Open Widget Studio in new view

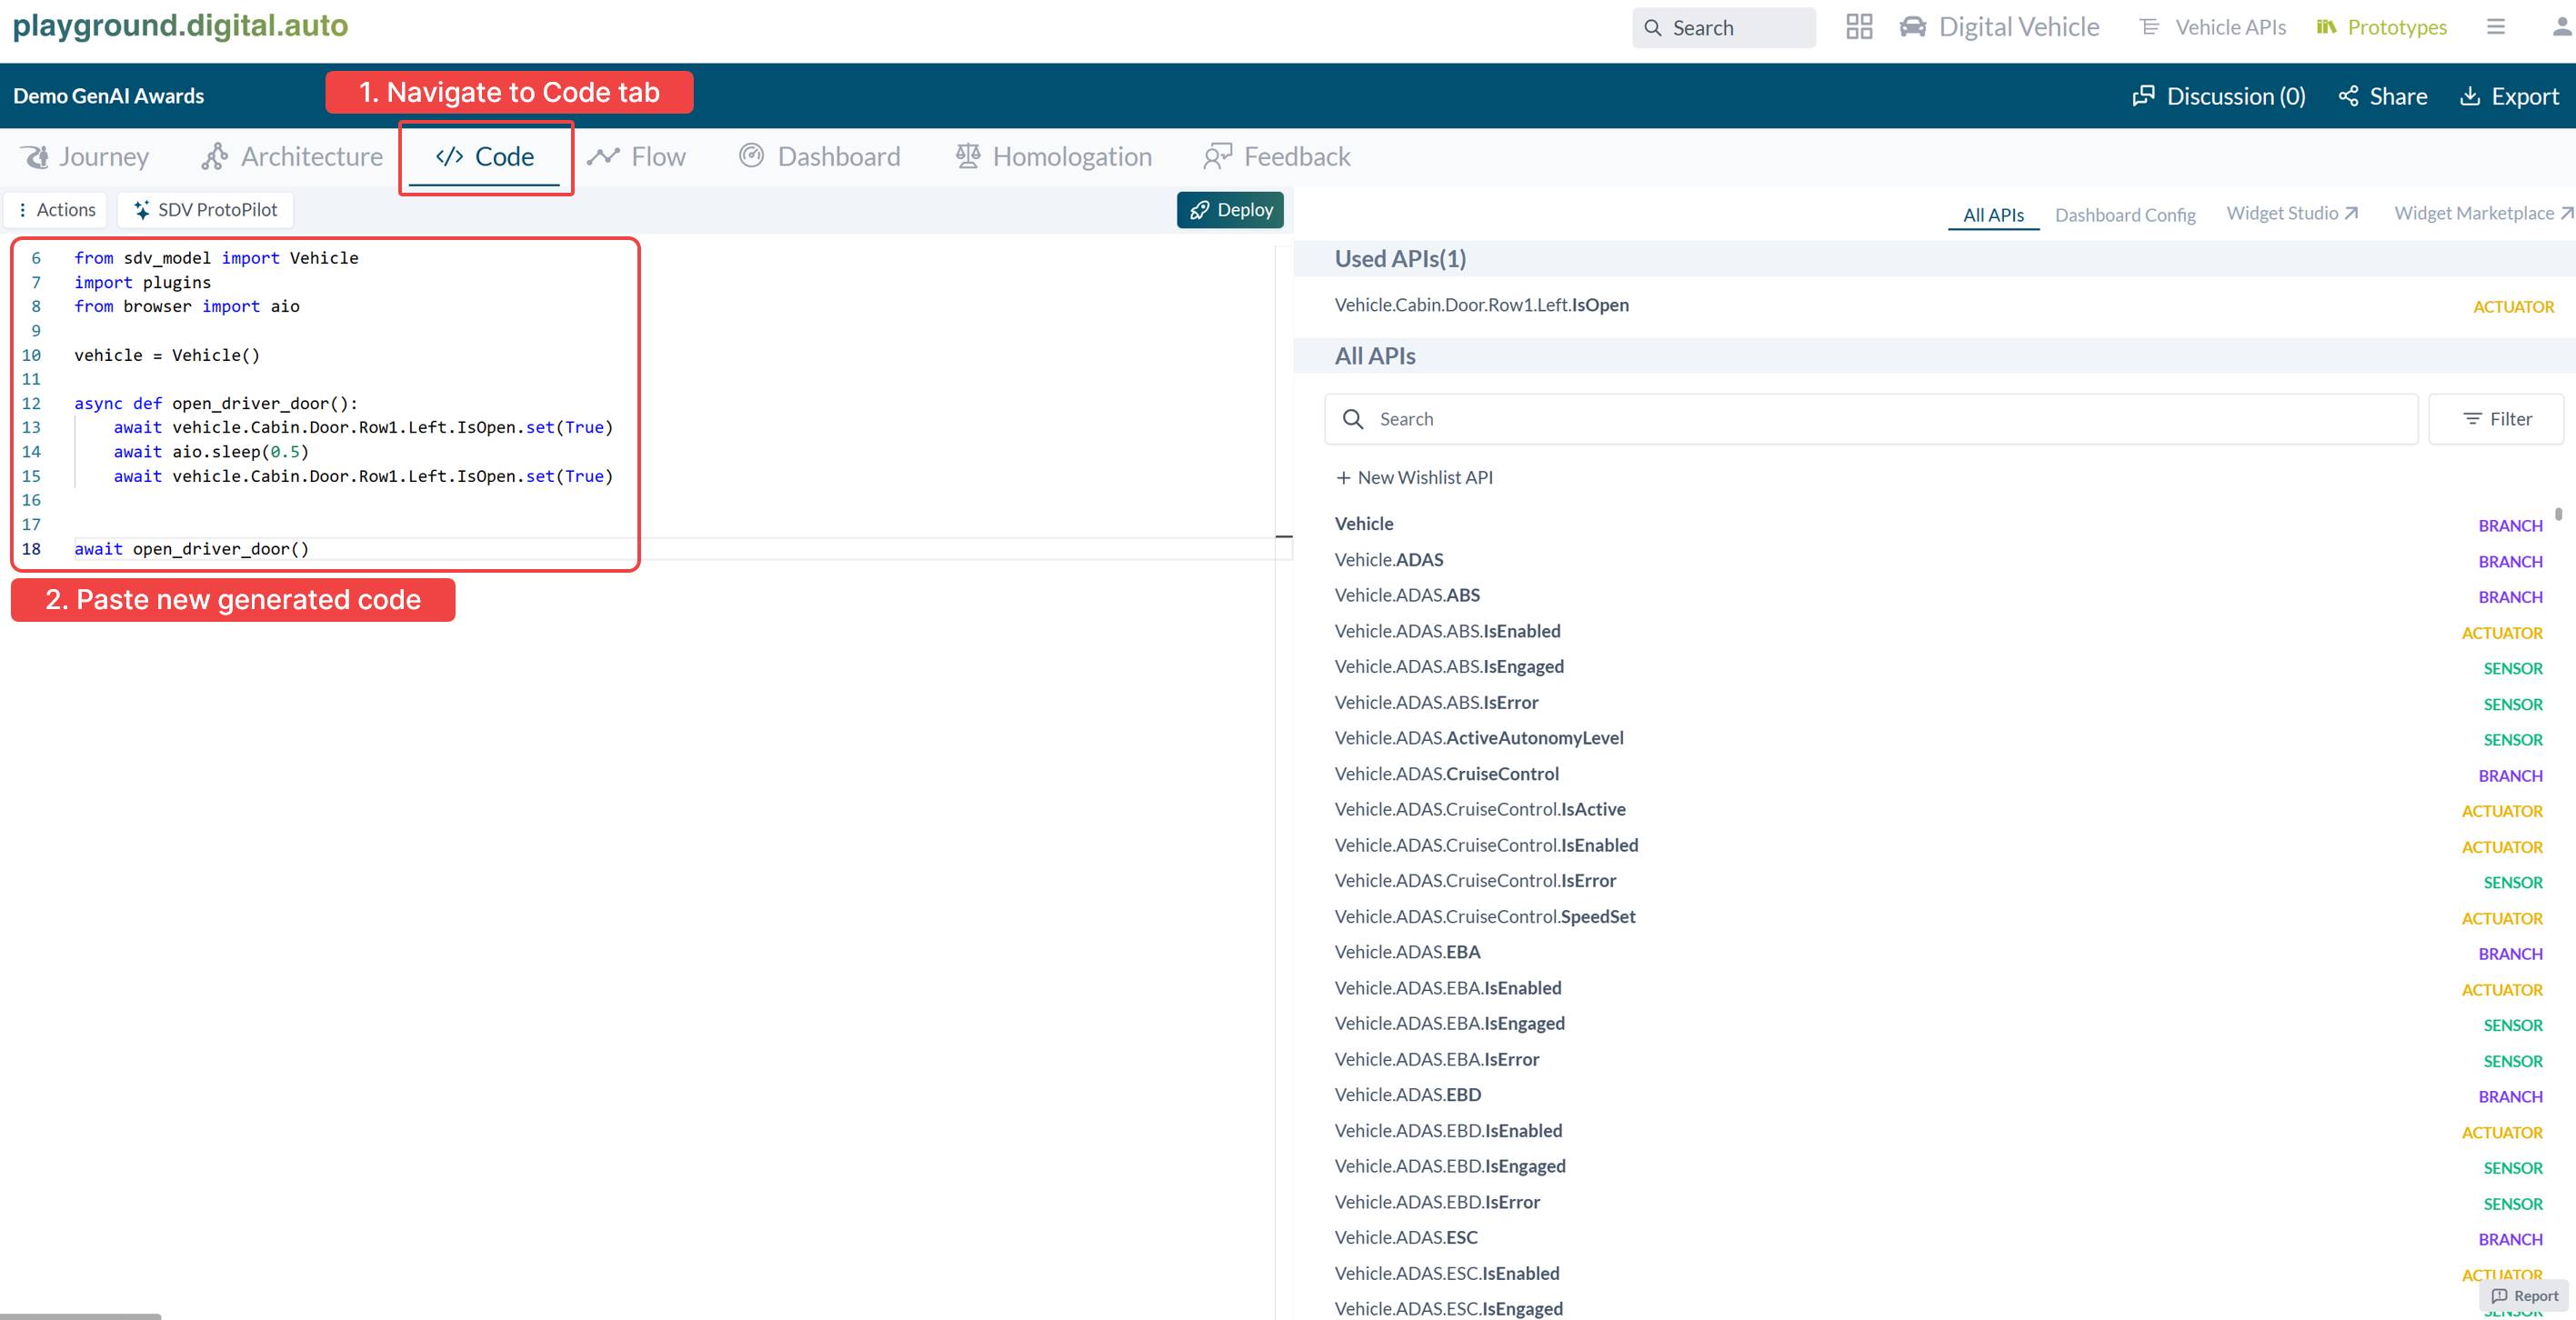pyautogui.click(x=2292, y=212)
